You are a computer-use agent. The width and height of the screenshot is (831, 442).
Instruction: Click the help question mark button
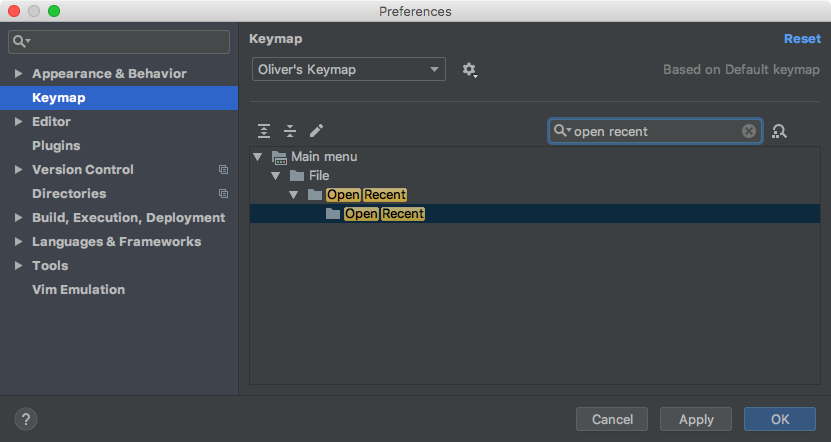pyautogui.click(x=26, y=419)
